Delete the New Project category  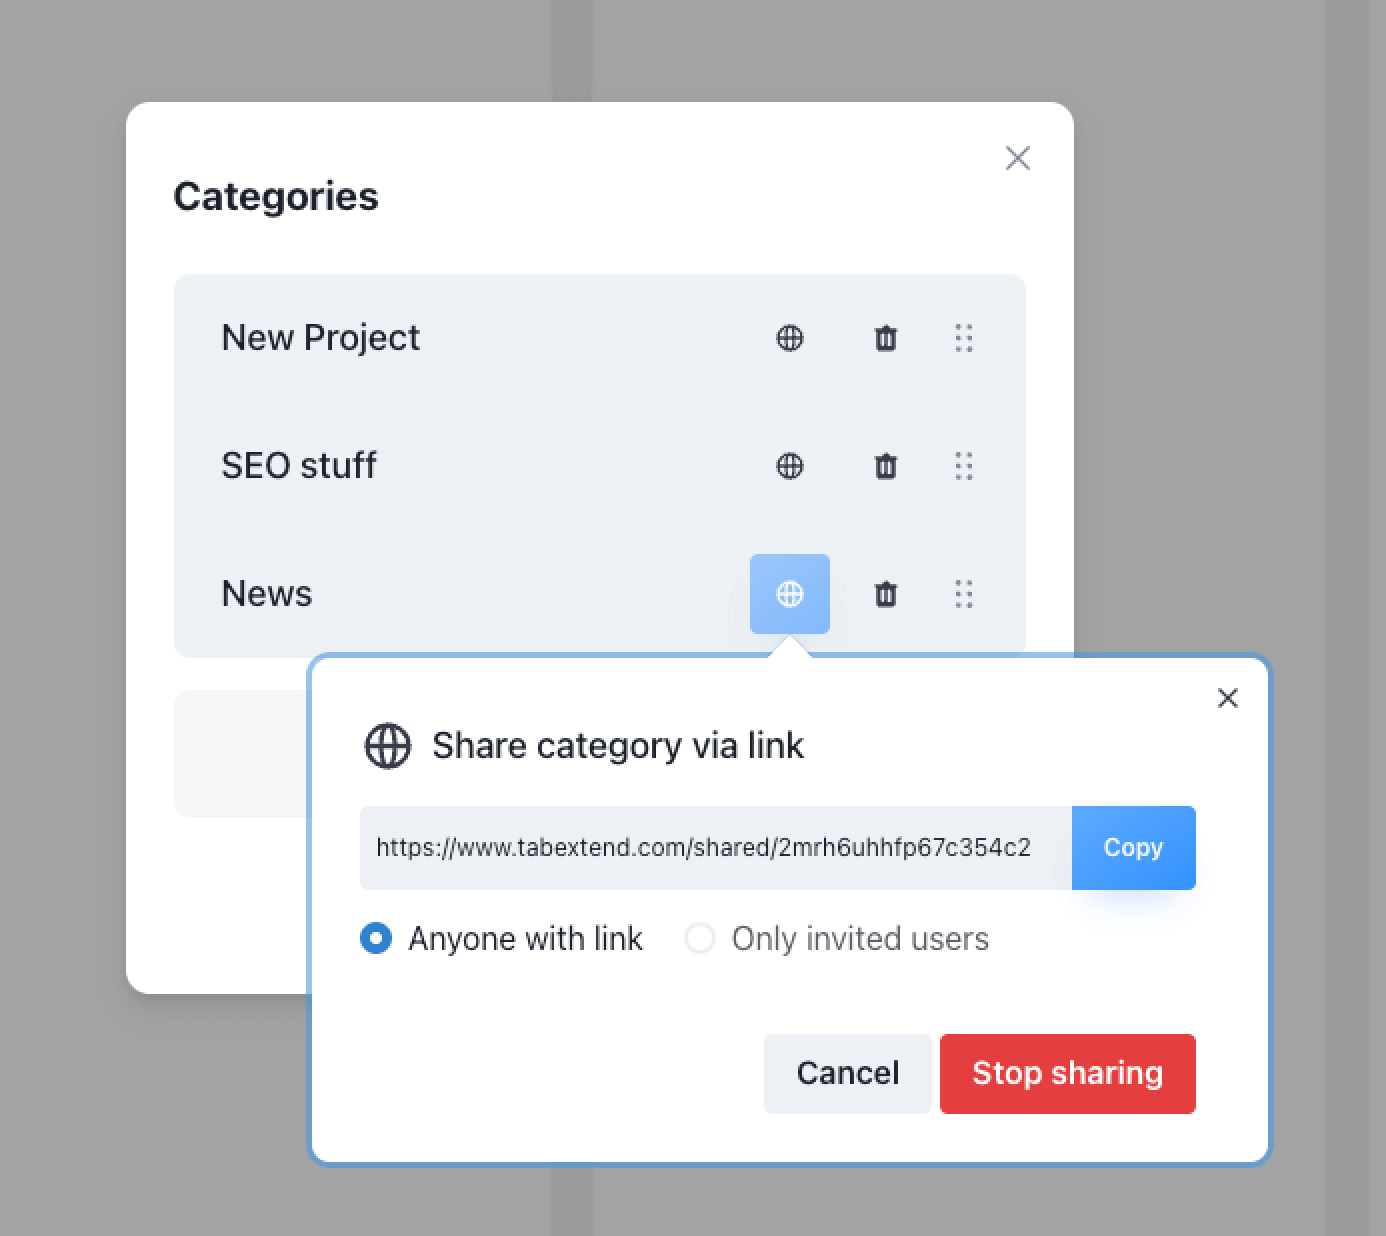click(x=886, y=338)
